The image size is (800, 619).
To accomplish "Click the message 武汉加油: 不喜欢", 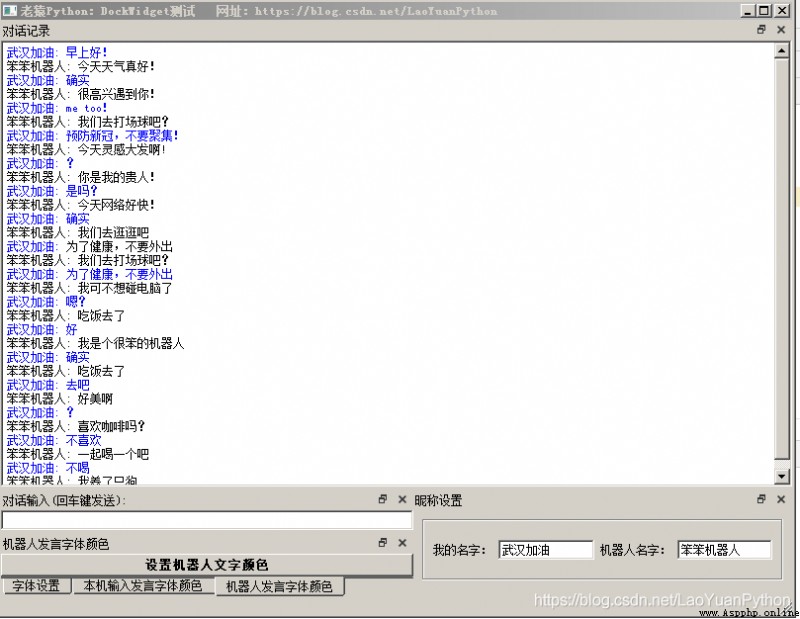I will click(x=54, y=440).
